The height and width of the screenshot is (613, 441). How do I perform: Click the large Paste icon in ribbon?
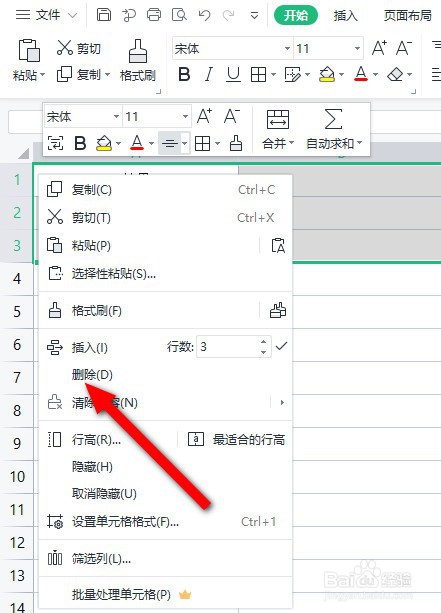tap(29, 50)
